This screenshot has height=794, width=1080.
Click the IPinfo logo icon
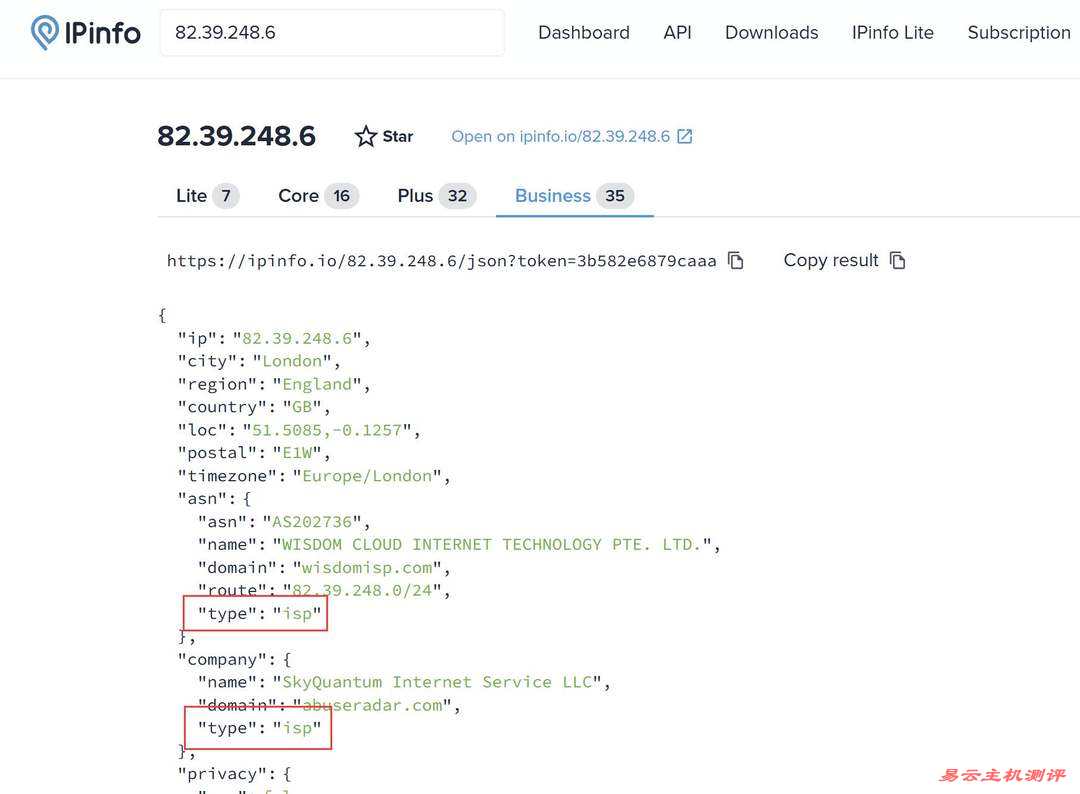click(45, 33)
